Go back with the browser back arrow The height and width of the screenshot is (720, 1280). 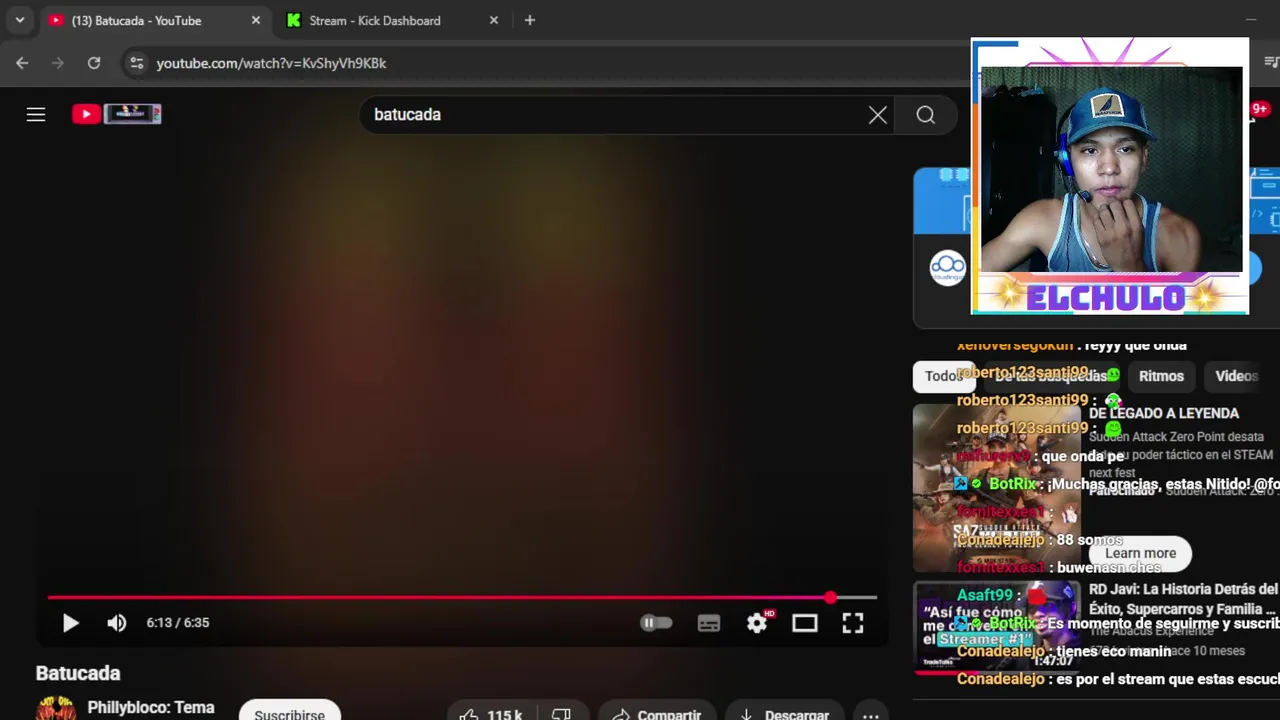[x=22, y=63]
